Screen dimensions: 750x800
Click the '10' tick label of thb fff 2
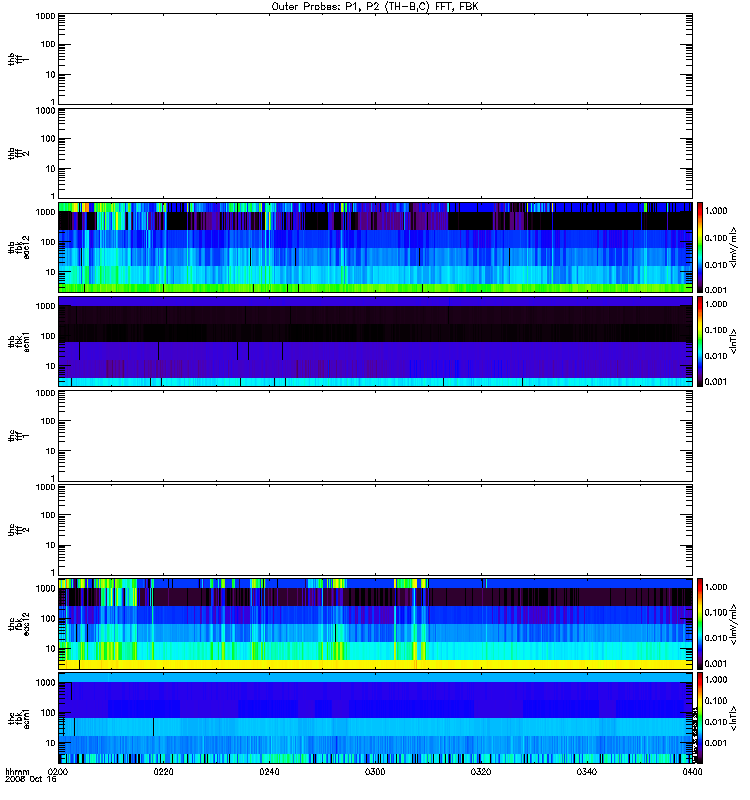[x=51, y=169]
